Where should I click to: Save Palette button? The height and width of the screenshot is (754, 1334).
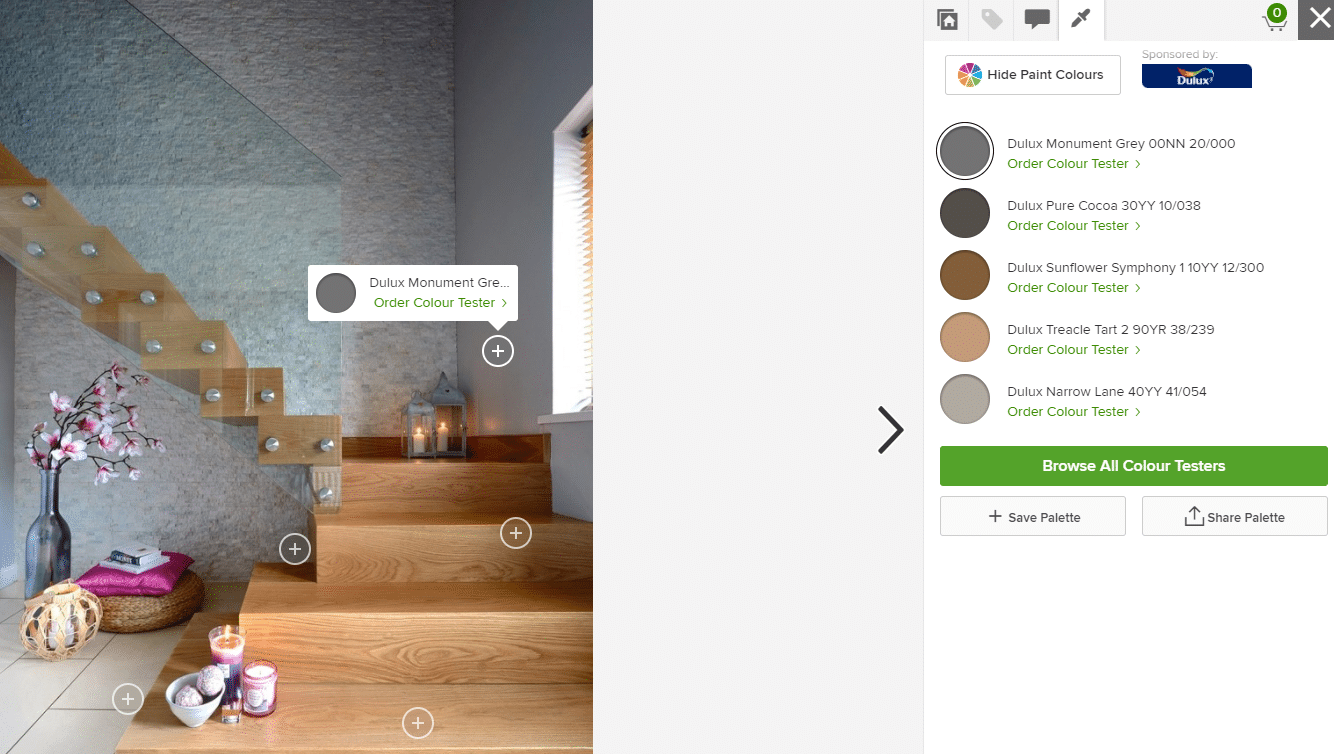[x=1033, y=517]
